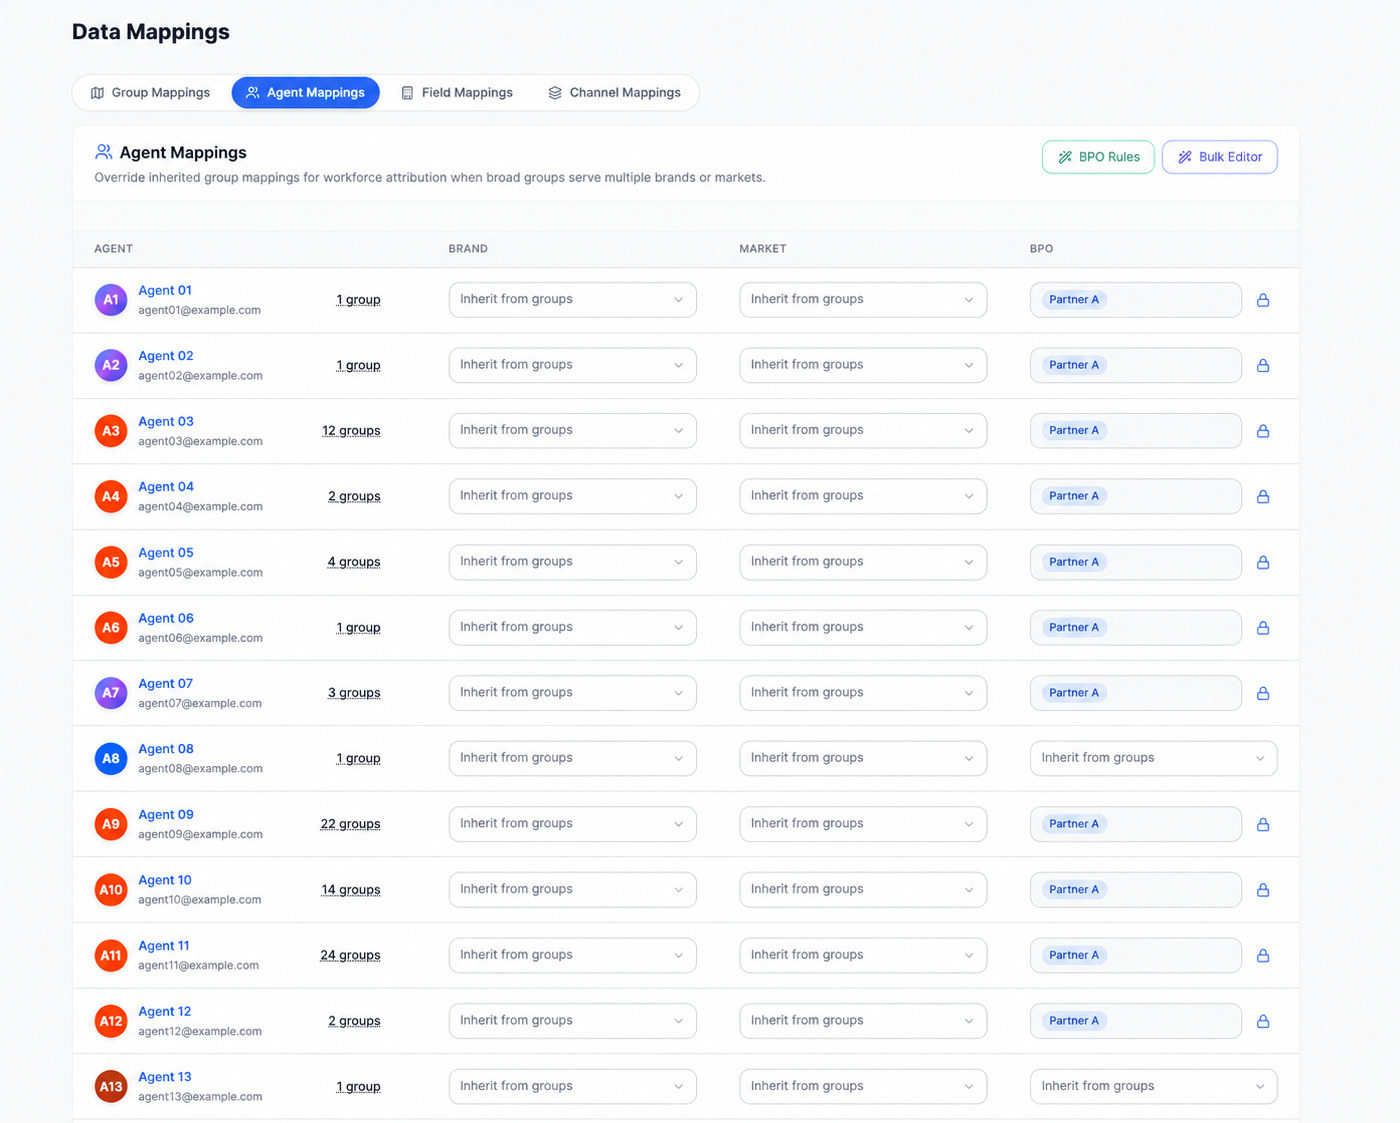Image resolution: width=1400 pixels, height=1123 pixels.
Task: Switch to the Group Mappings tab
Action: 151,93
